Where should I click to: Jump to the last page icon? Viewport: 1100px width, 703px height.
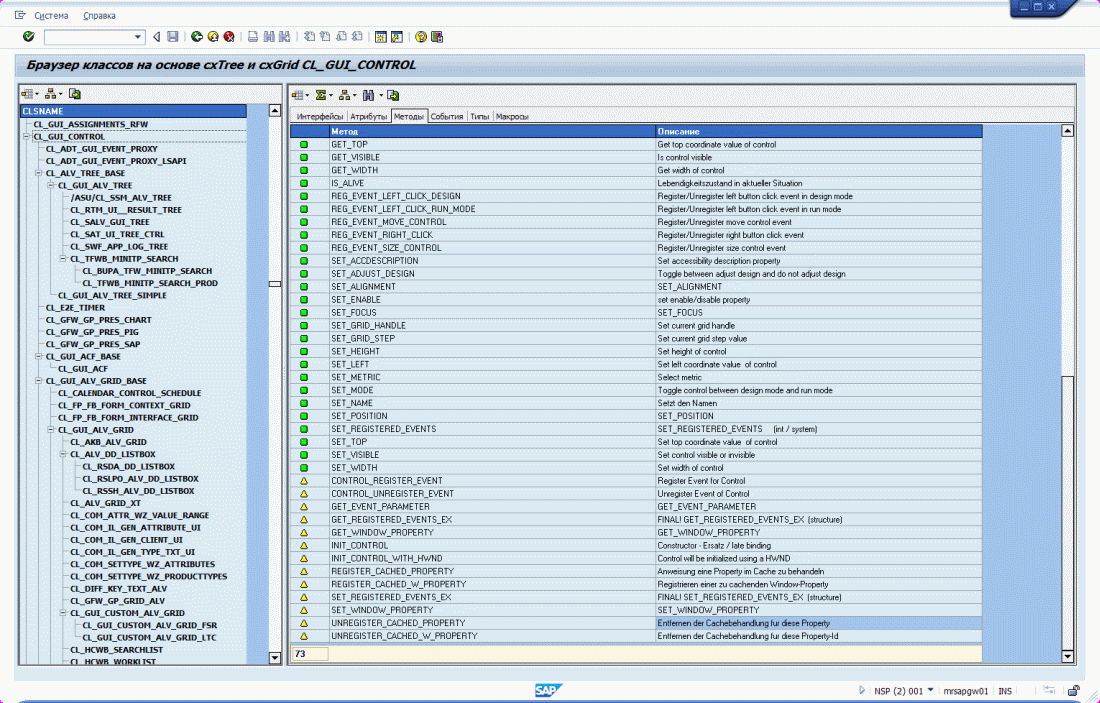click(x=357, y=36)
